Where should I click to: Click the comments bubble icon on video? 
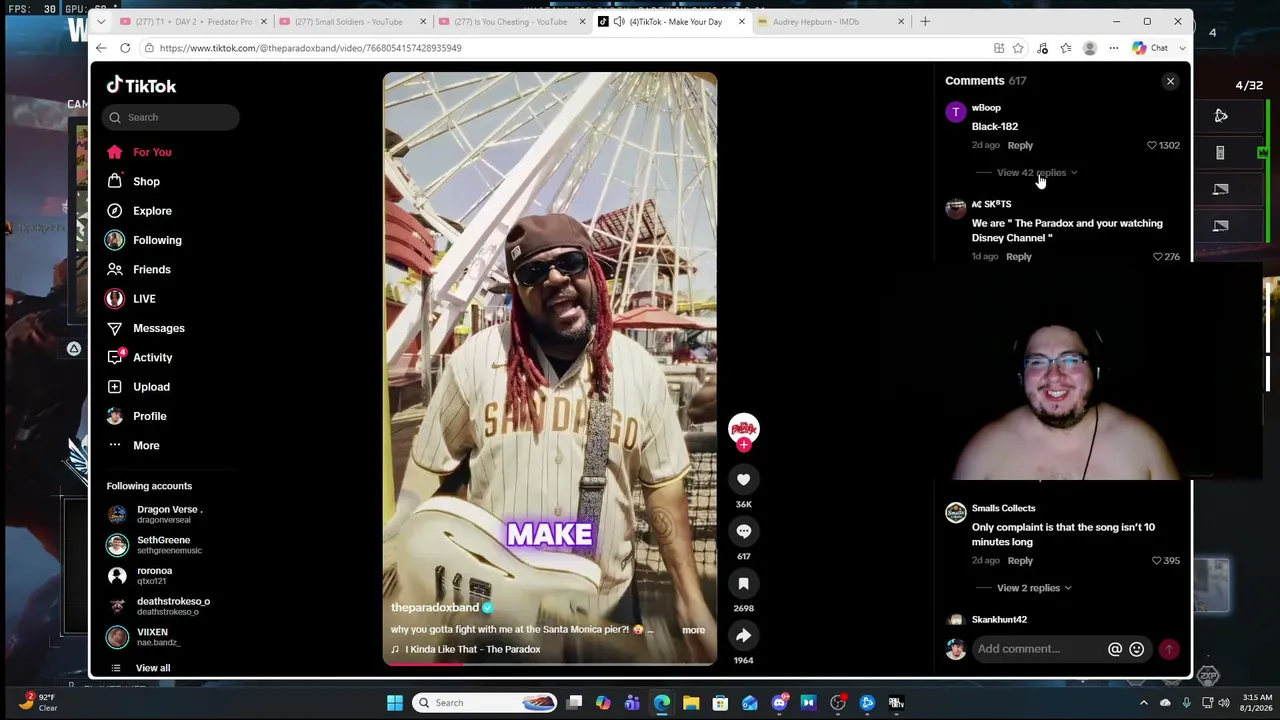[x=743, y=532]
